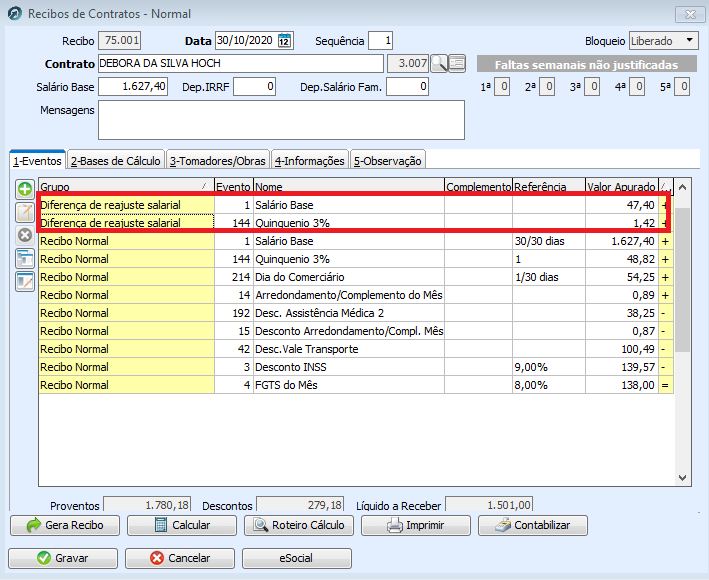Click the table layout icon in sidebar
This screenshot has width=709, height=580.
click(x=25, y=259)
